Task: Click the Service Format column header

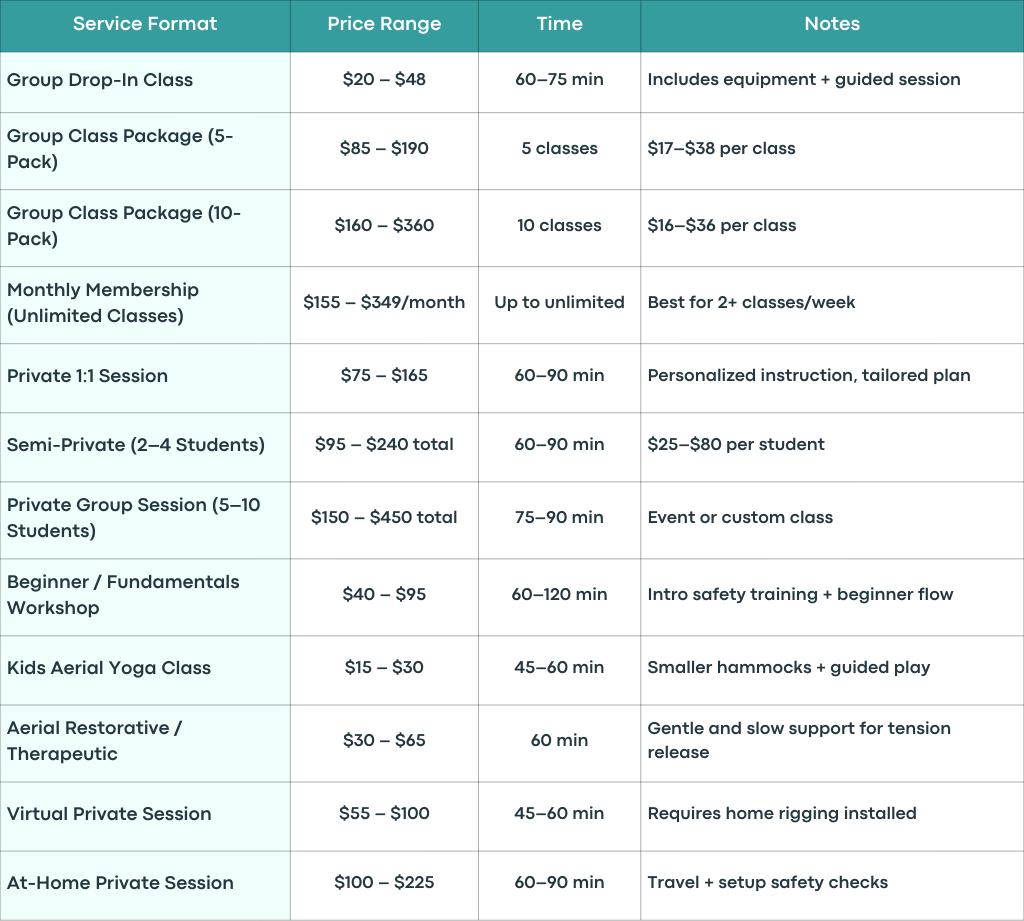Action: pyautogui.click(x=145, y=25)
